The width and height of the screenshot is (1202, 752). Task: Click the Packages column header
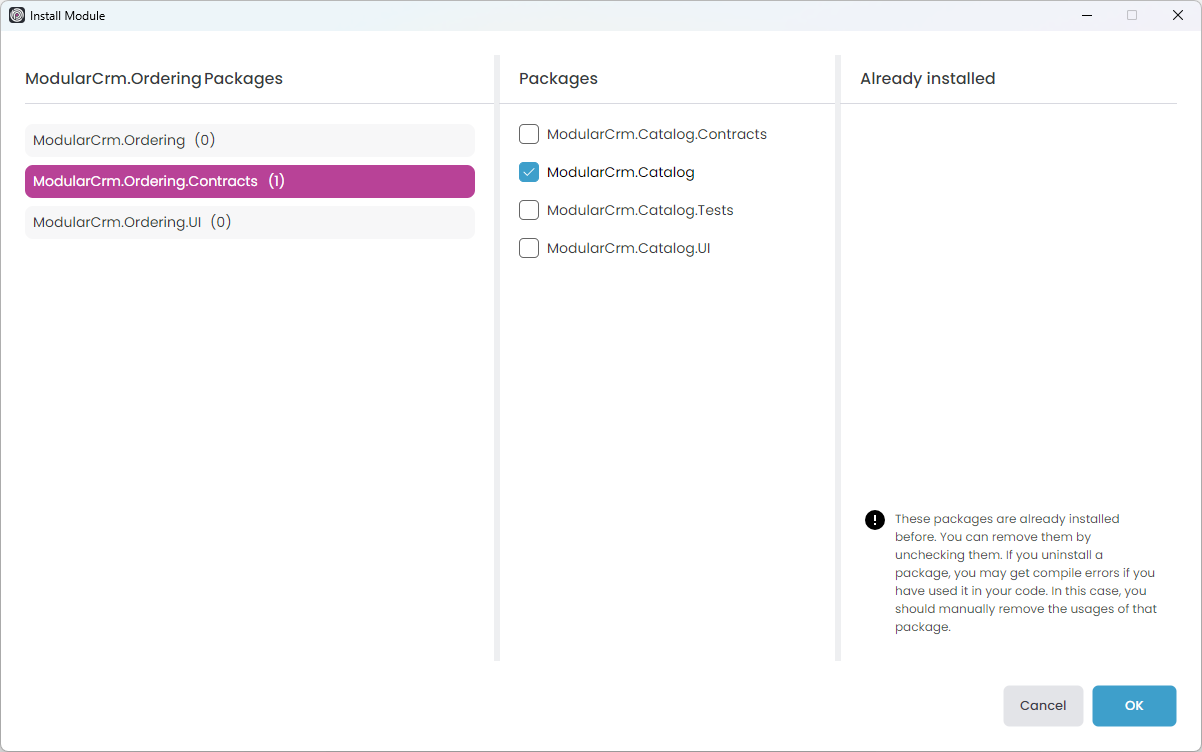tap(557, 78)
